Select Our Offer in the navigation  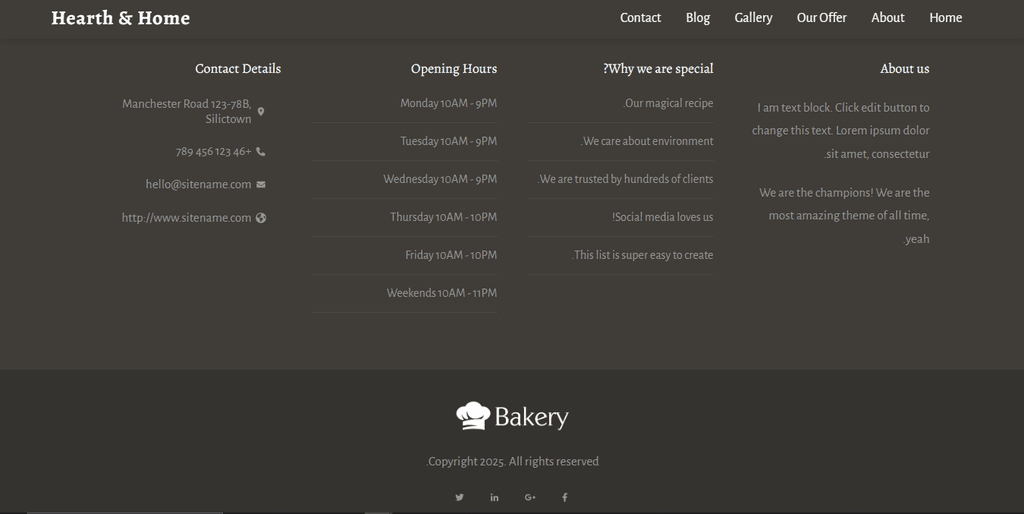click(x=821, y=18)
